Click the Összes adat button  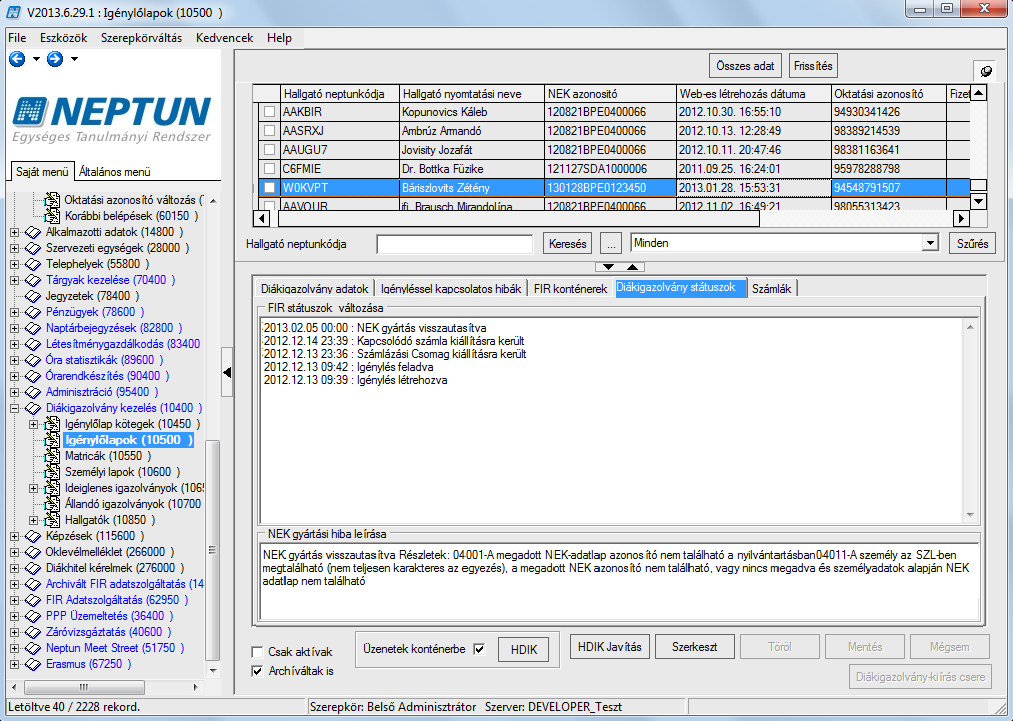(x=745, y=66)
